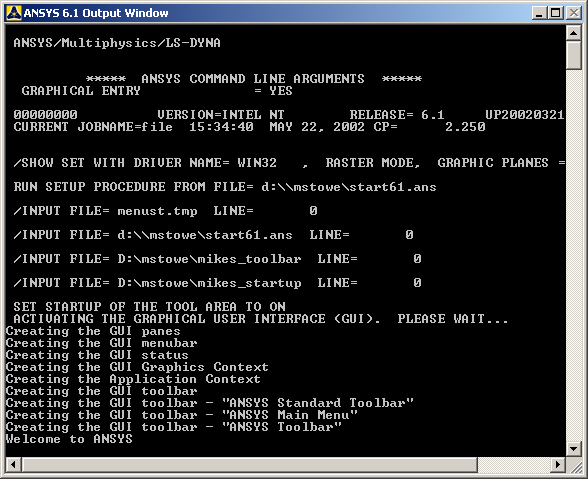
Task: Click the 'Creating the GUI status' line
Action: click(97, 355)
